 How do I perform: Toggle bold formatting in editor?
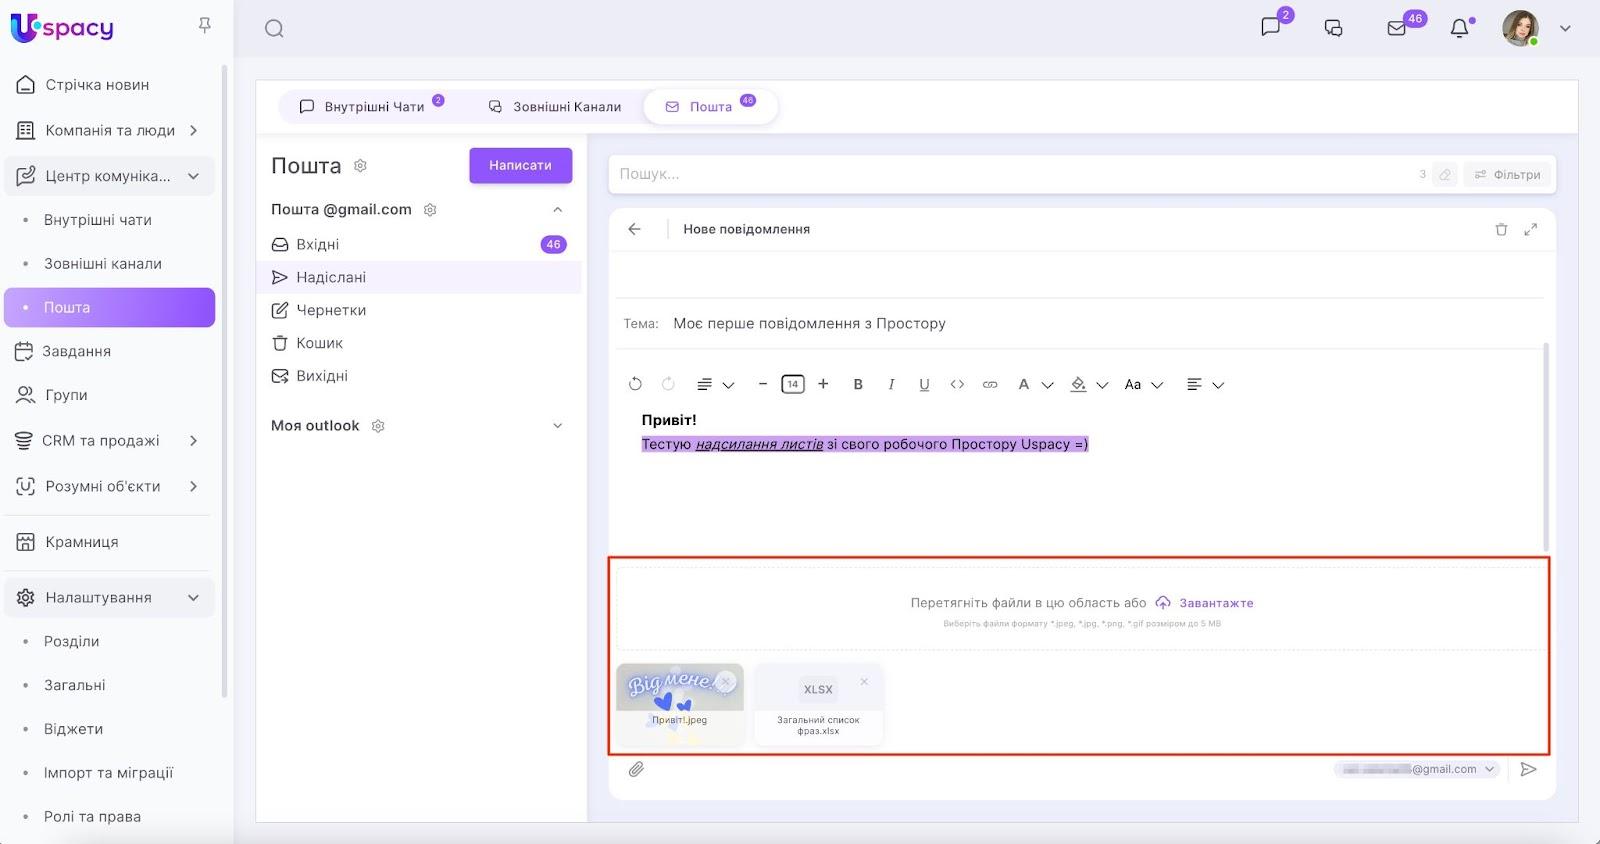point(858,384)
